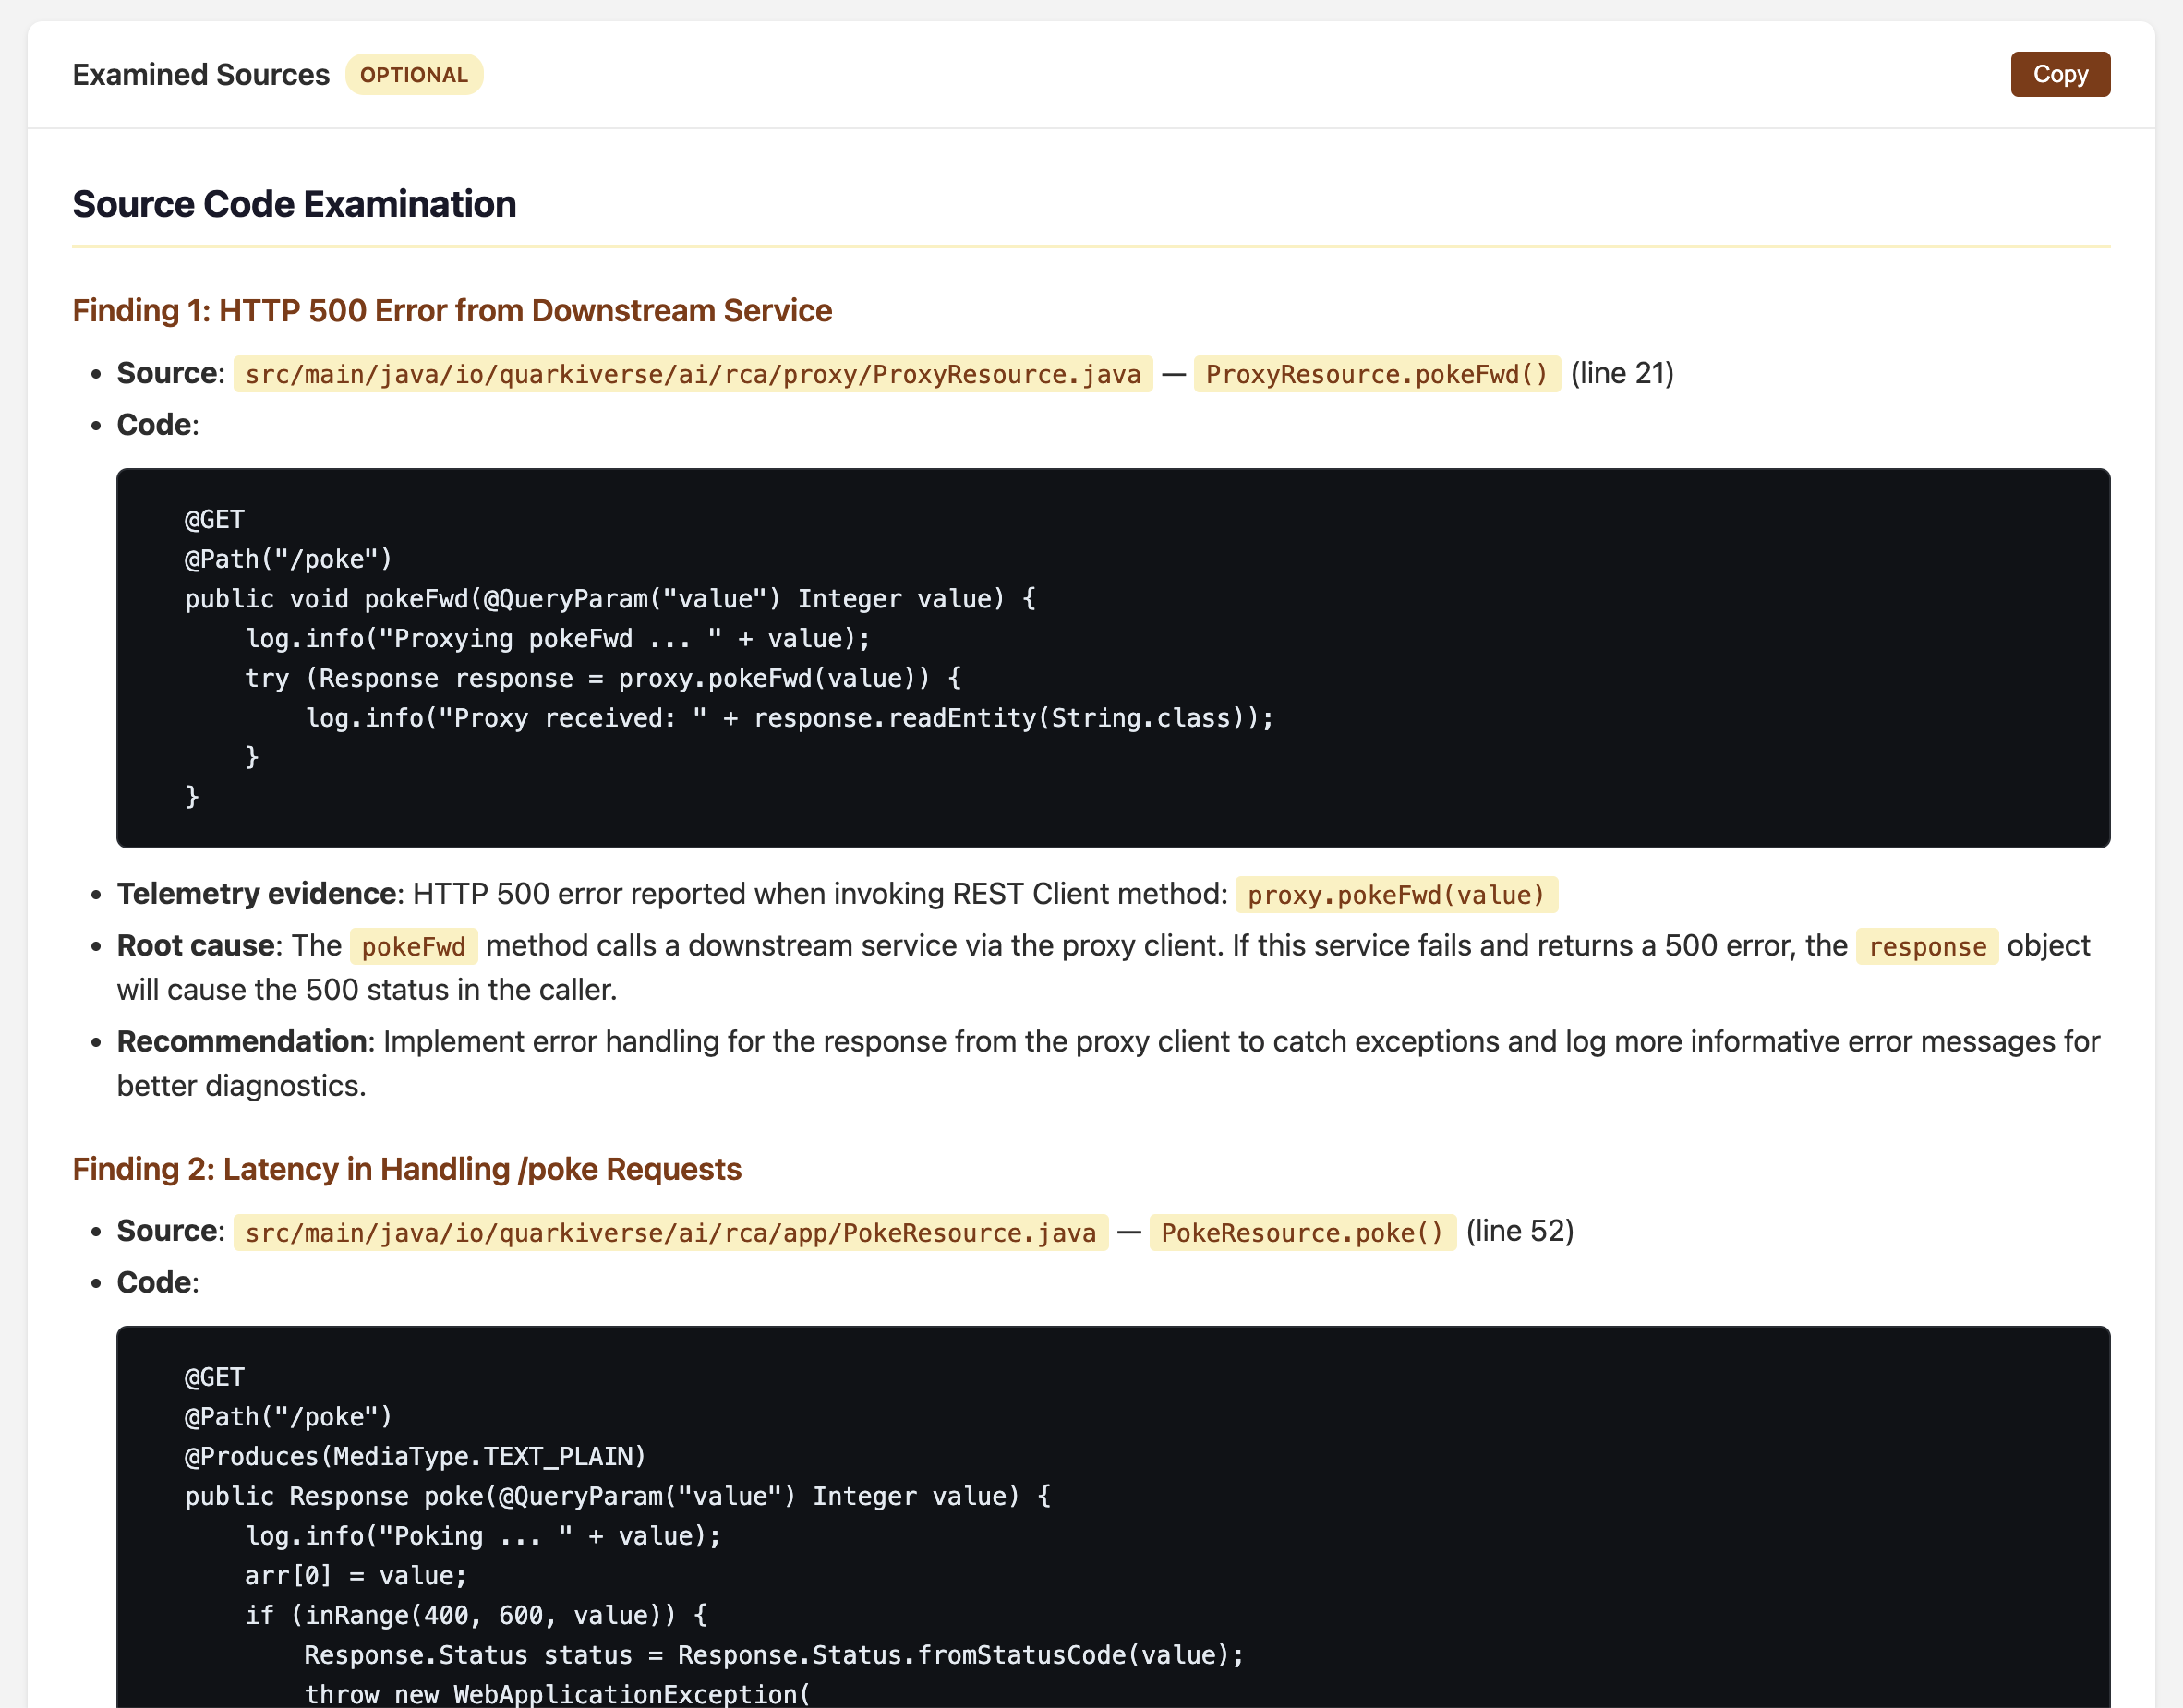Click the PokeResource.java file path

click(x=671, y=1232)
